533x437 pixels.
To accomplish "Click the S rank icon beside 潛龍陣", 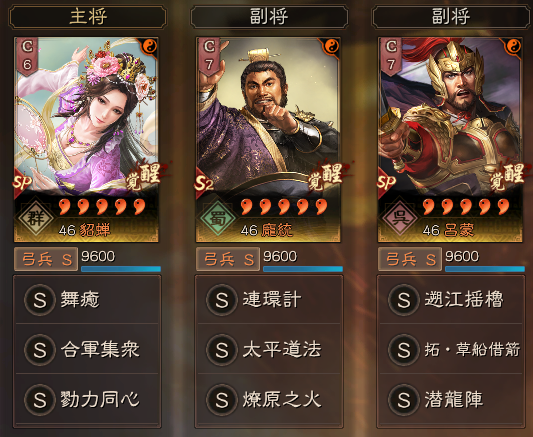I will [x=404, y=400].
